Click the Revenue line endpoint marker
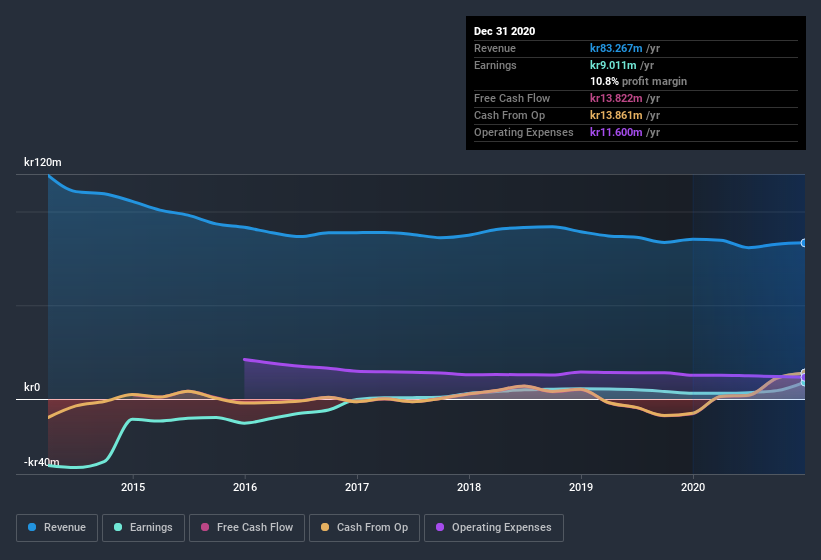 click(803, 243)
